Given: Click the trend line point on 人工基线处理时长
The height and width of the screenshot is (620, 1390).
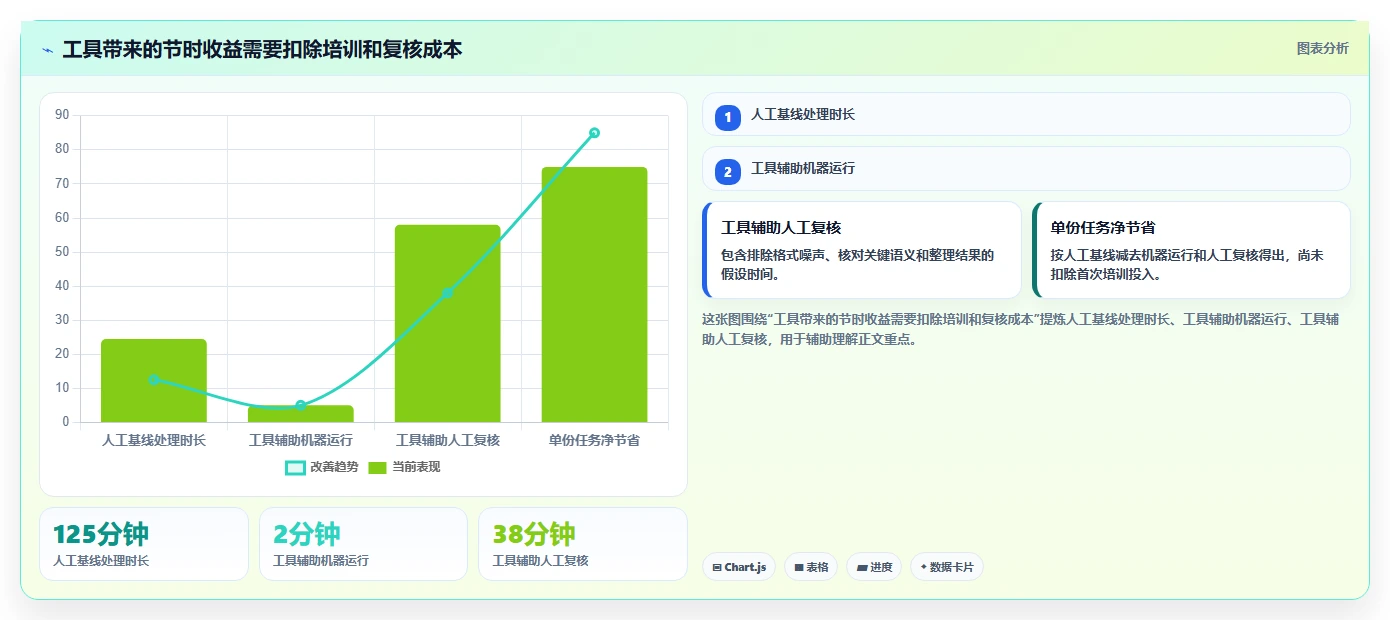Looking at the screenshot, I should tap(154, 380).
